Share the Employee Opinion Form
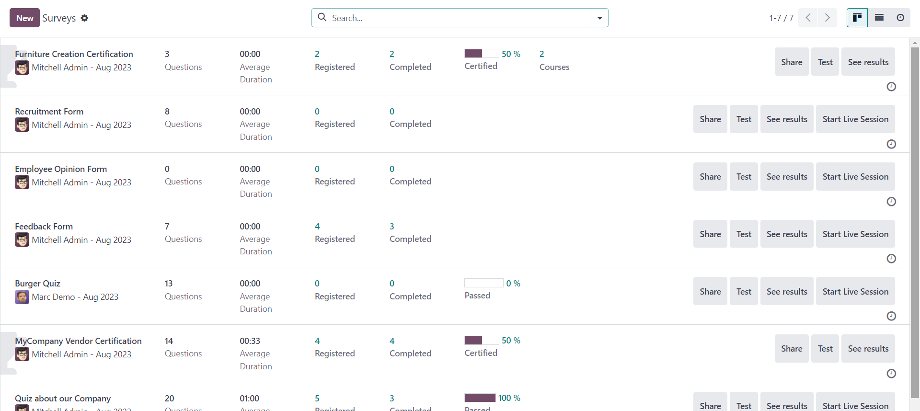The height and width of the screenshot is (411, 920). [710, 176]
